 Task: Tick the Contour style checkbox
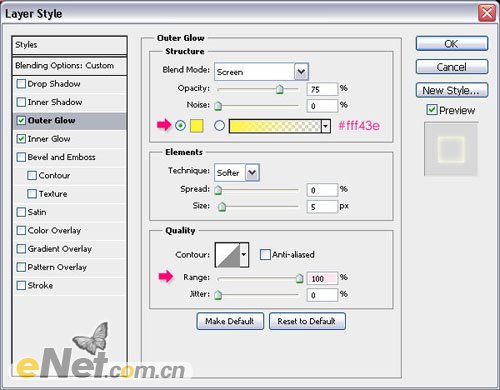tap(32, 175)
